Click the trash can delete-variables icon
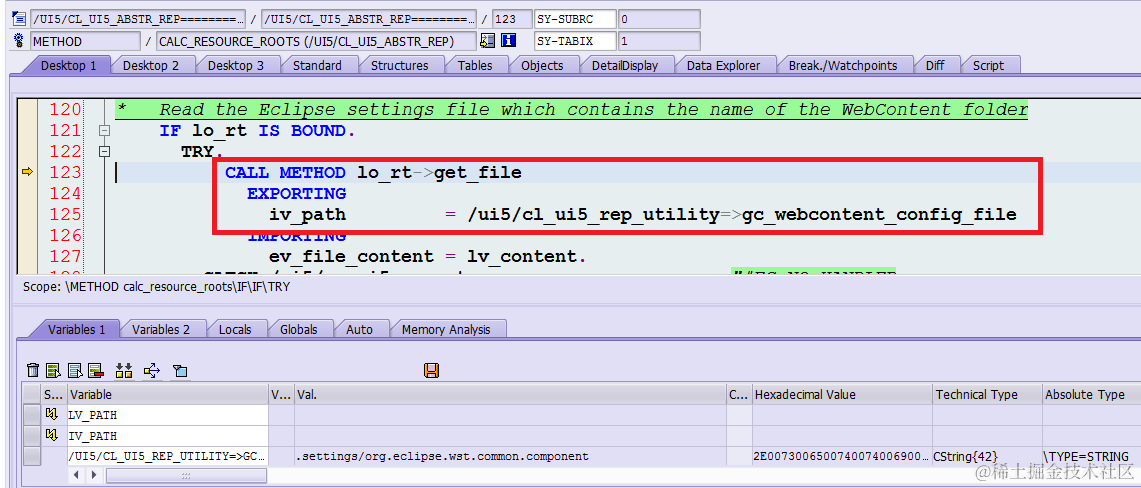 point(33,371)
